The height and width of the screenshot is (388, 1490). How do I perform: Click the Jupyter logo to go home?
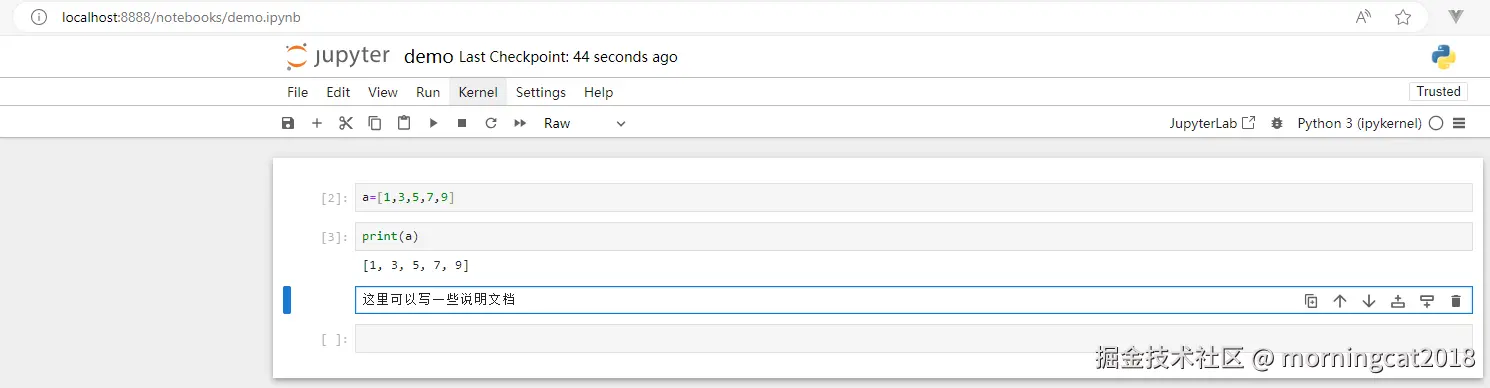[x=337, y=56]
